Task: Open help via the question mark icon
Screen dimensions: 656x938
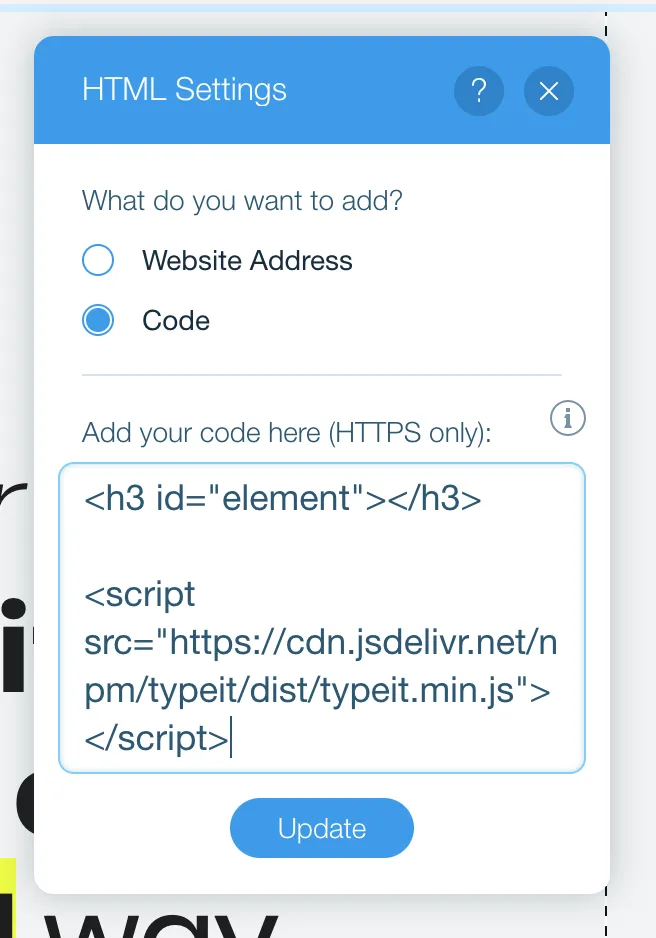Action: point(479,90)
